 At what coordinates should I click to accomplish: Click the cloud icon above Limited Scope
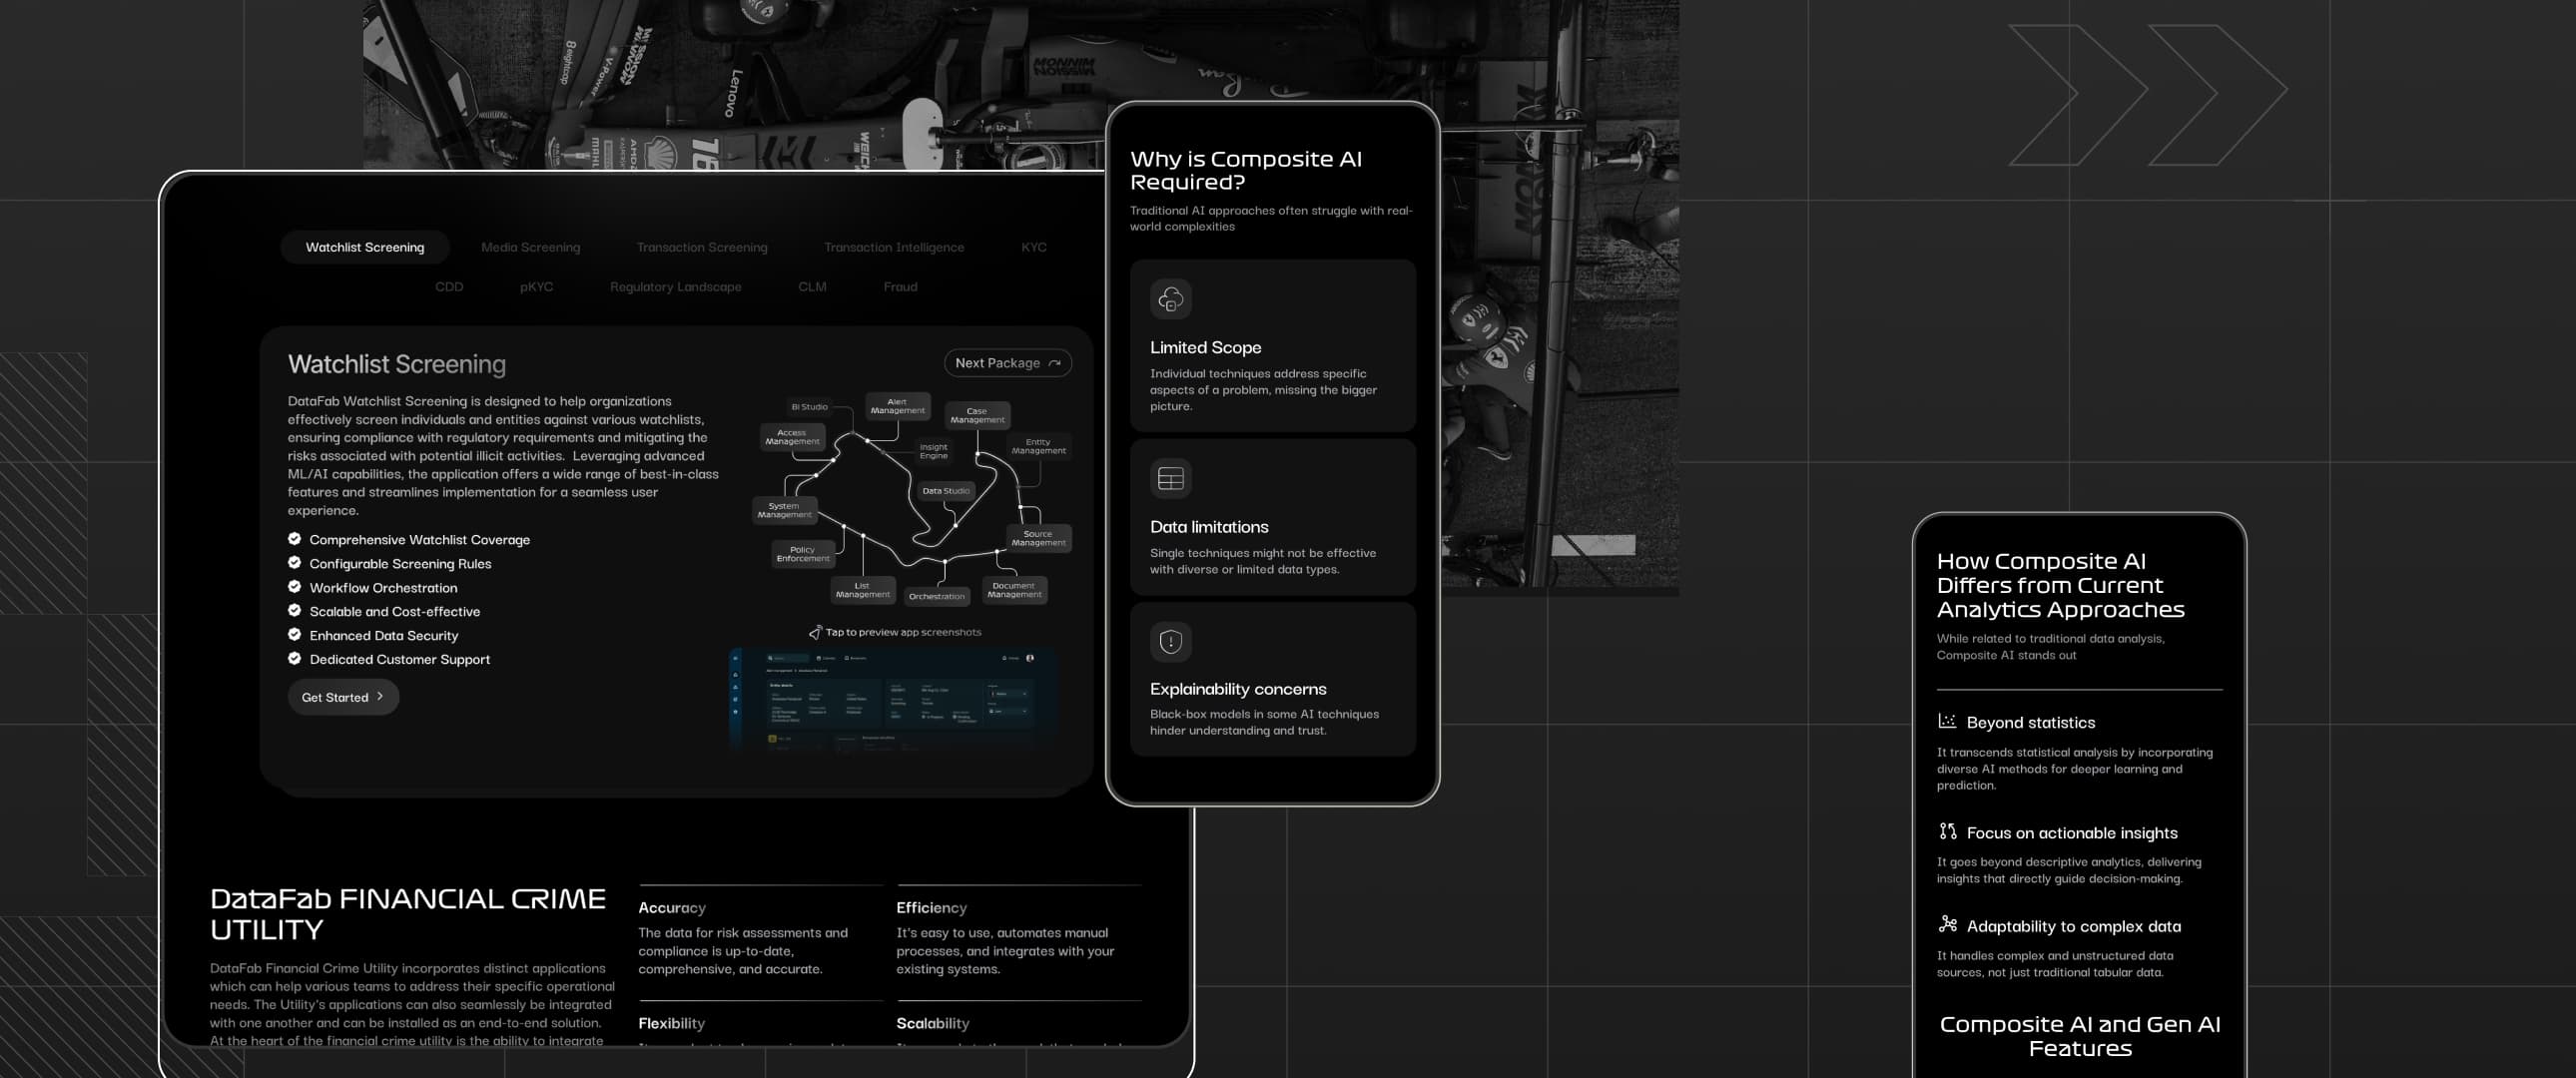(x=1170, y=298)
